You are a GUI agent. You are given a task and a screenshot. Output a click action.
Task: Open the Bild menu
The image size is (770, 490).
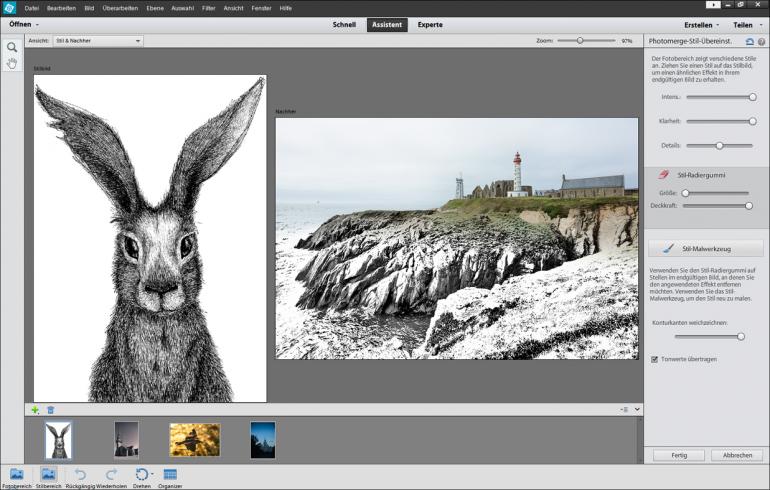tap(89, 8)
